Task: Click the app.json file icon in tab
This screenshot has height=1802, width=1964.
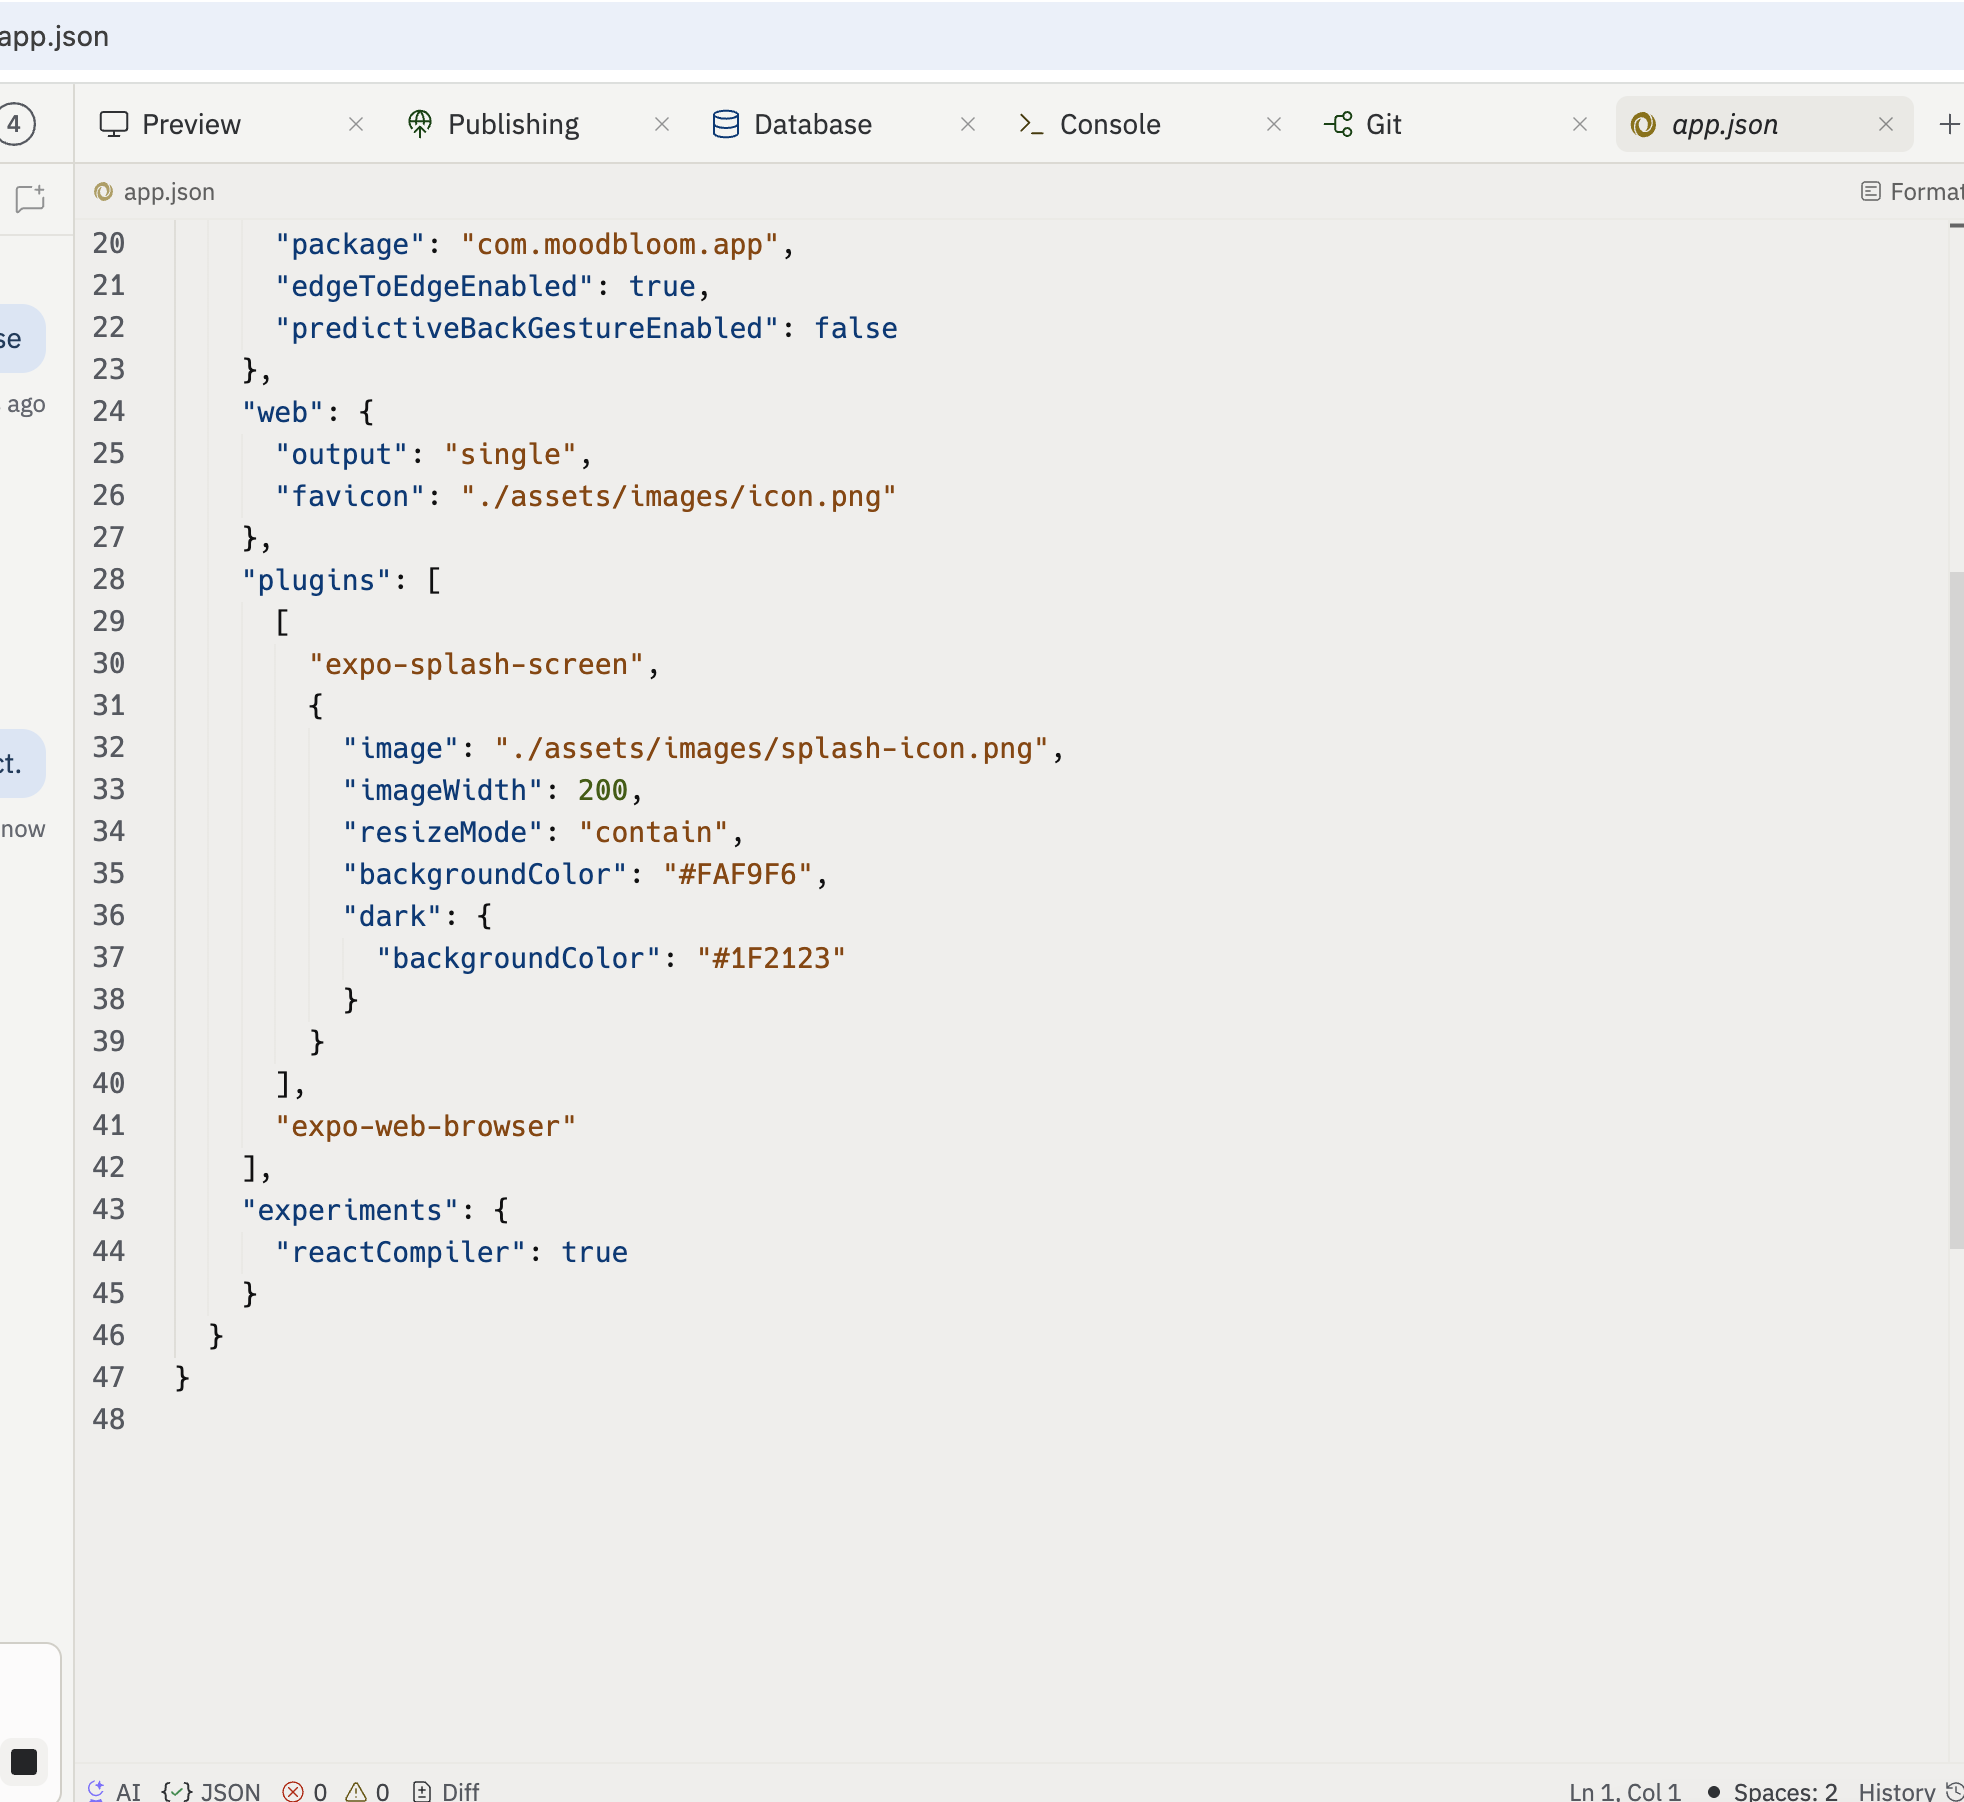Action: pyautogui.click(x=1643, y=125)
